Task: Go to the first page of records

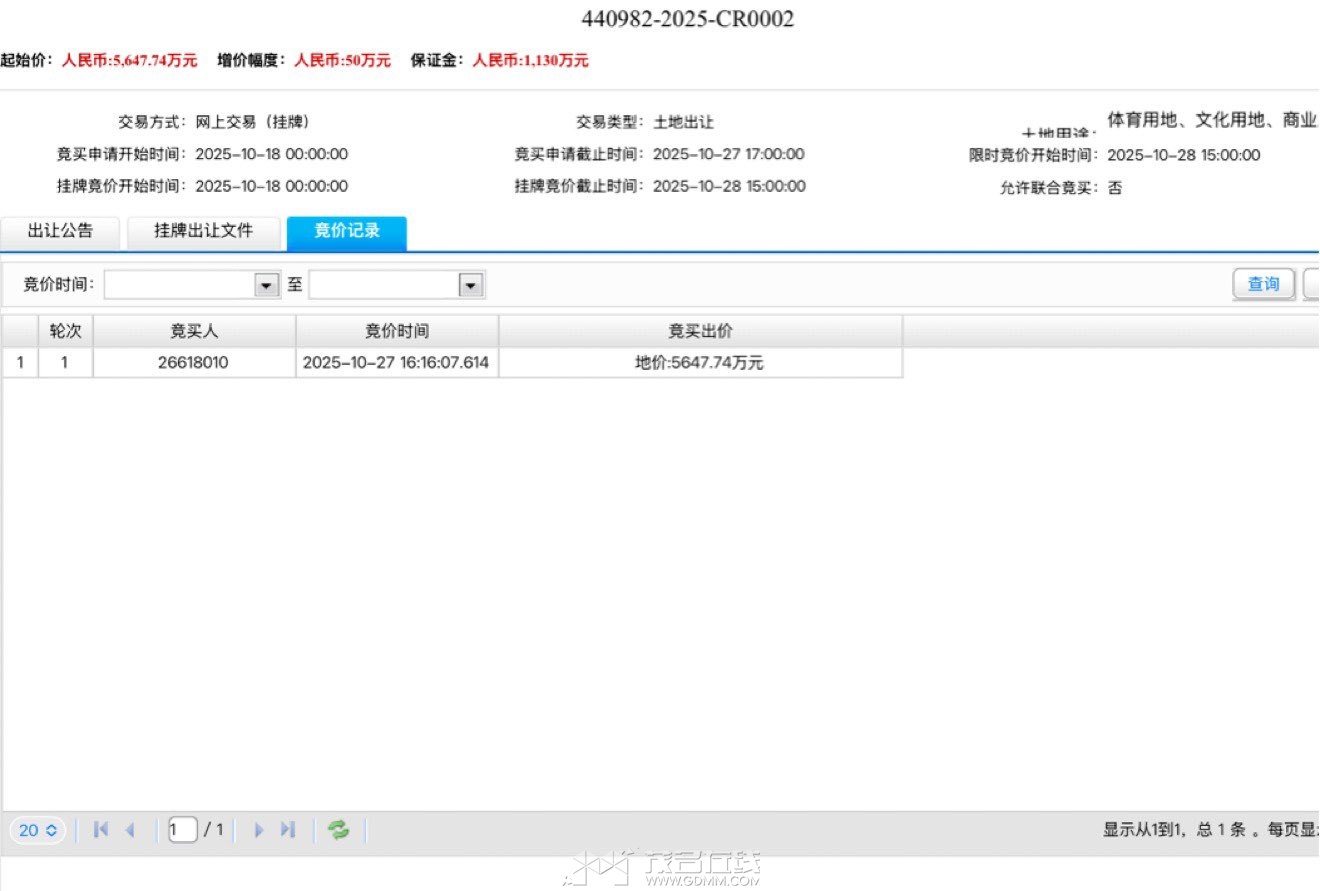Action: pyautogui.click(x=100, y=830)
